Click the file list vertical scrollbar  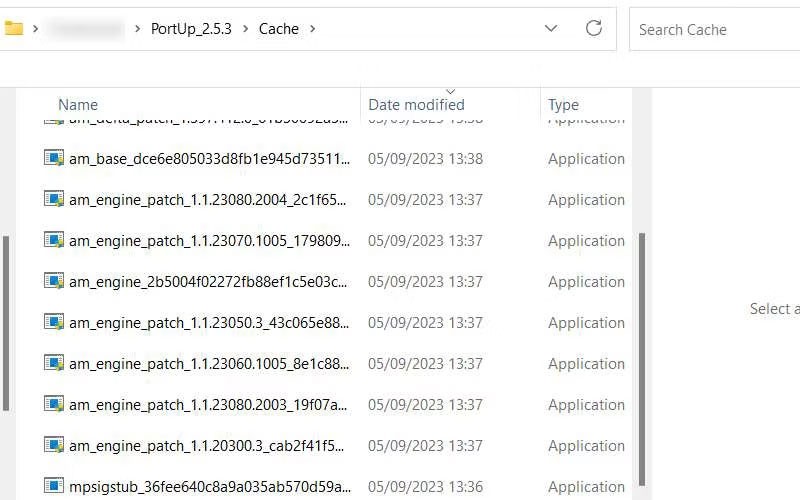(x=641, y=350)
